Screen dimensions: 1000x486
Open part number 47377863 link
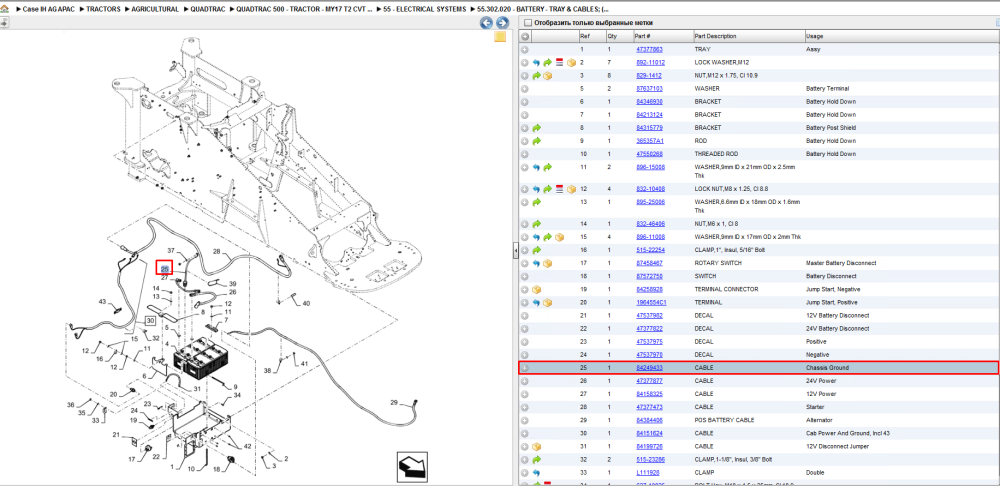click(x=649, y=49)
